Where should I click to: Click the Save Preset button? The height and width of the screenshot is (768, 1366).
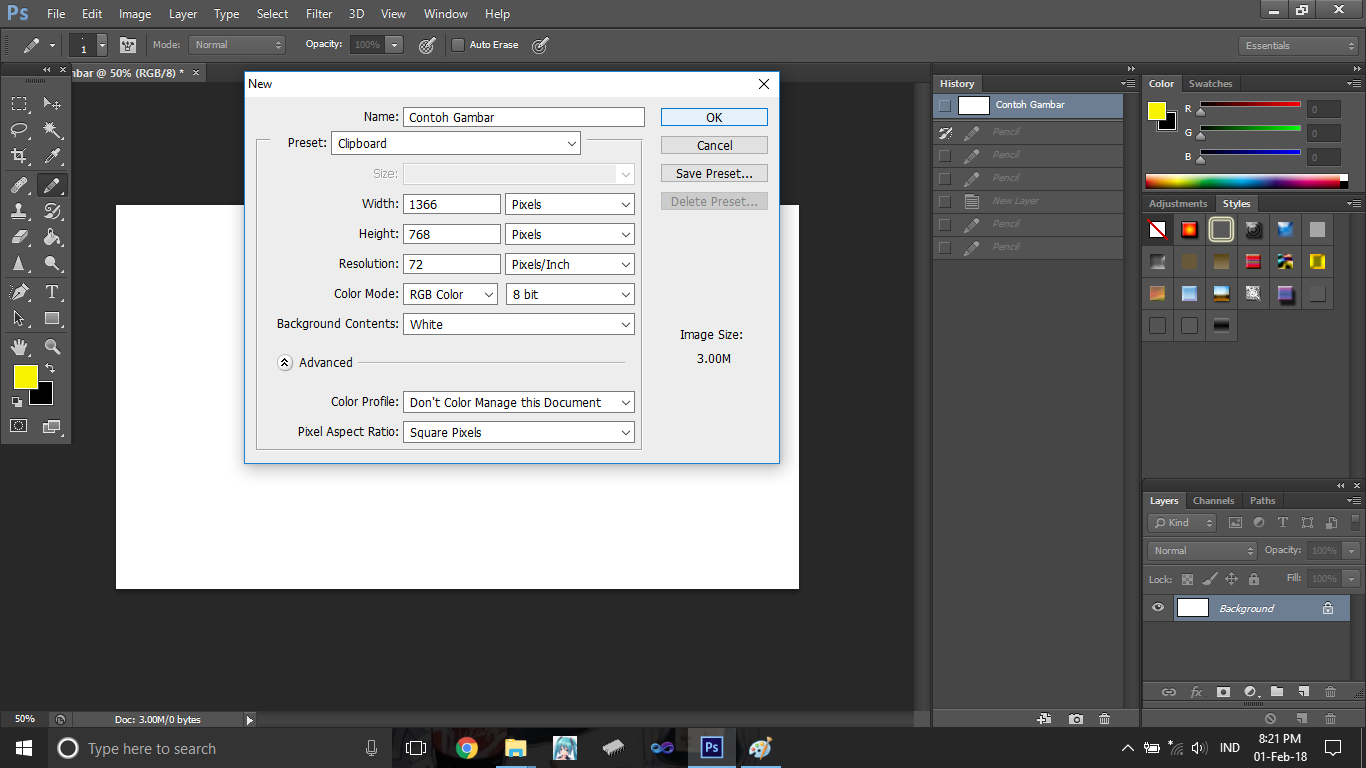pos(713,172)
